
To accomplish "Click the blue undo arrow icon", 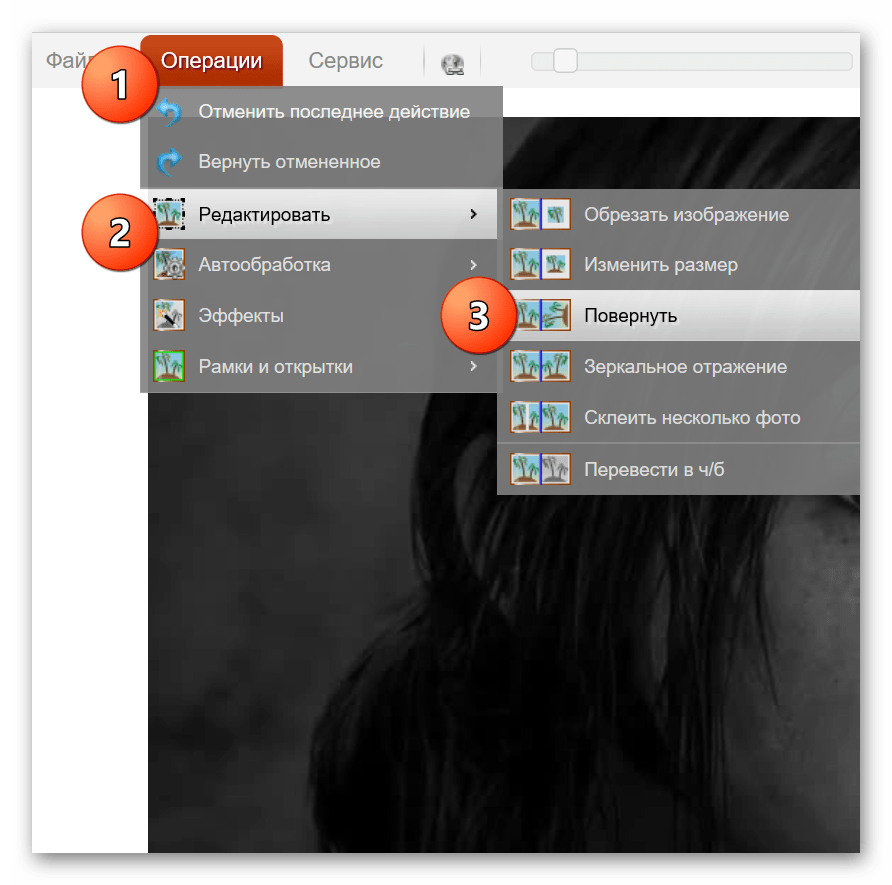I will pos(169,111).
